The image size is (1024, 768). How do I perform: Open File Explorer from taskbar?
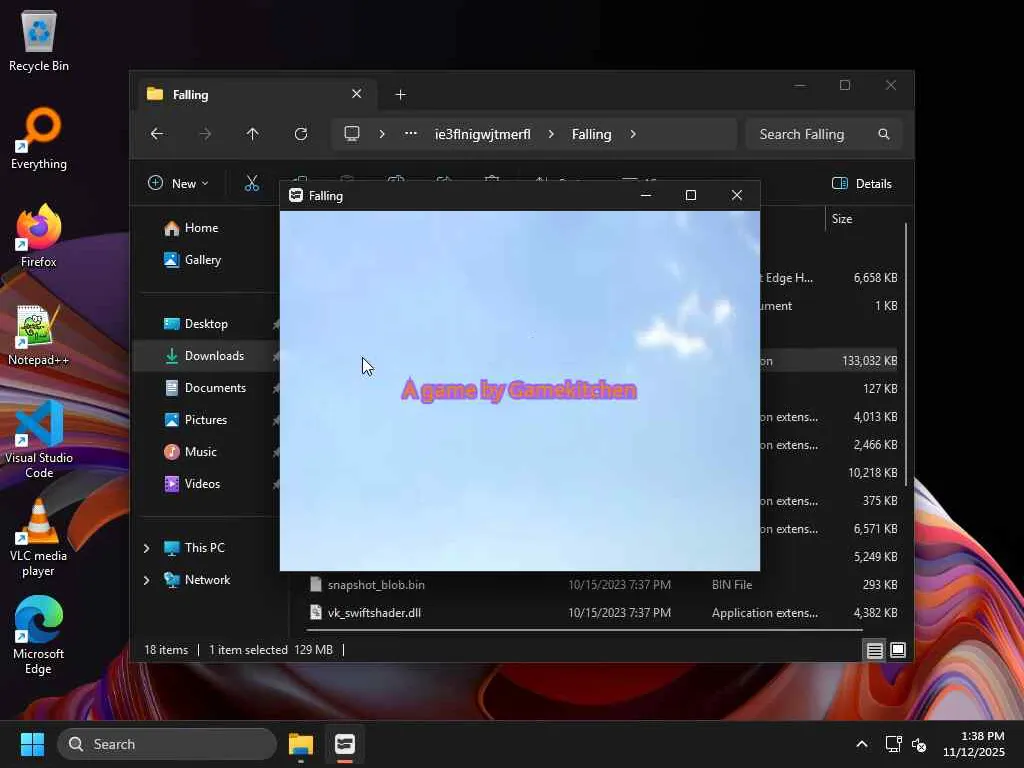click(301, 744)
